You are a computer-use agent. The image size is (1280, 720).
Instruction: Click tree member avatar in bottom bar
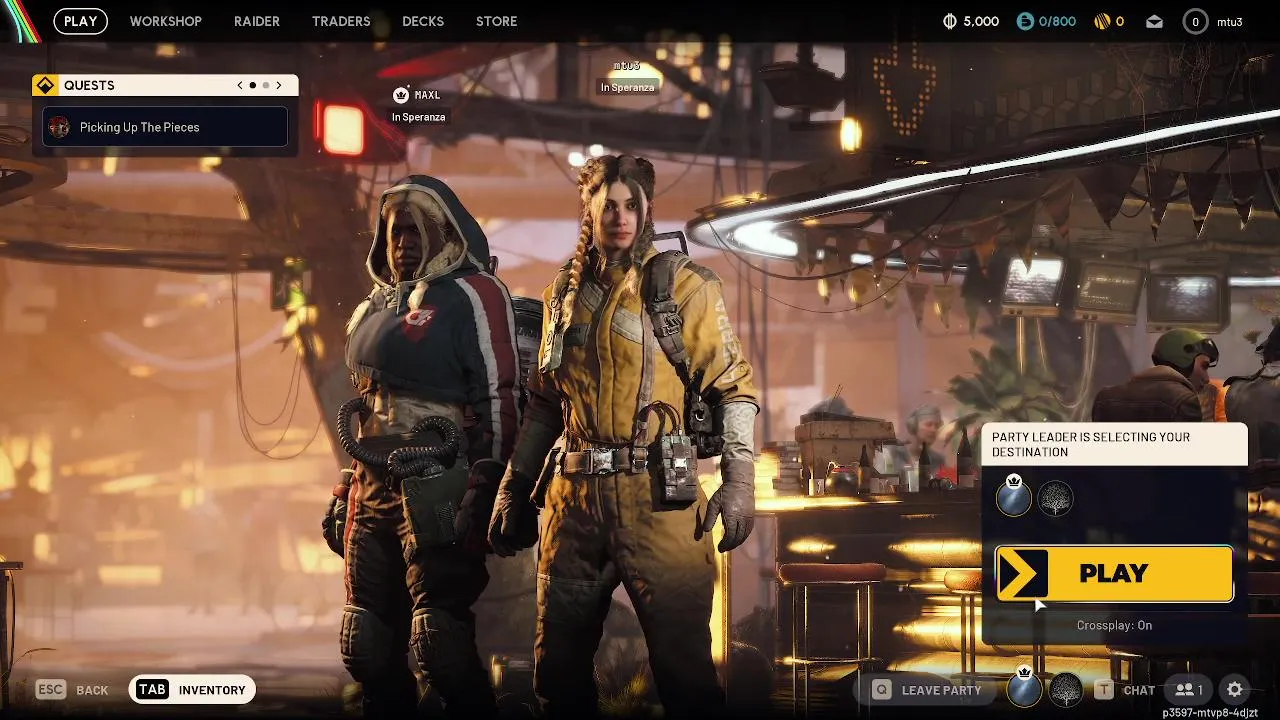1066,690
